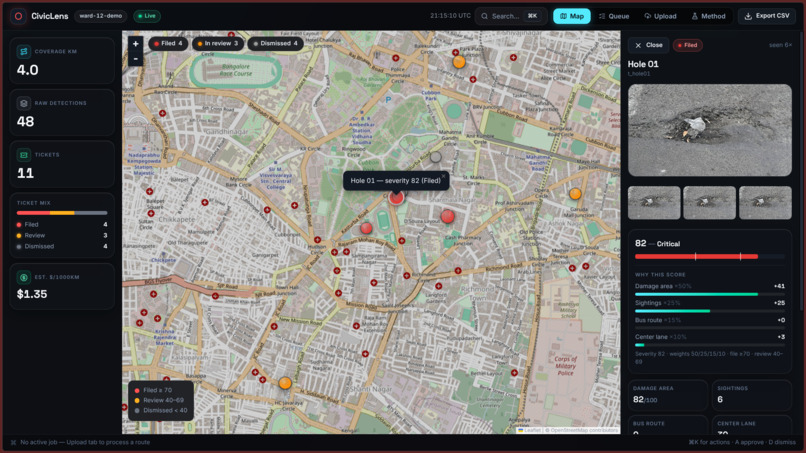Click the Damage area score bar
Viewport: 806px width, 453px height.
pos(709,294)
